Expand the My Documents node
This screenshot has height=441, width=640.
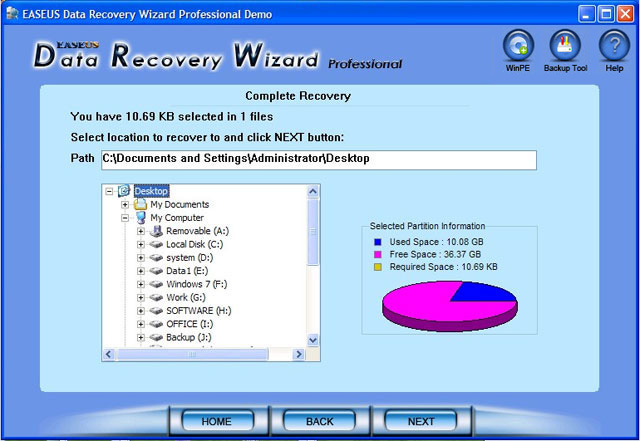pyautogui.click(x=125, y=205)
